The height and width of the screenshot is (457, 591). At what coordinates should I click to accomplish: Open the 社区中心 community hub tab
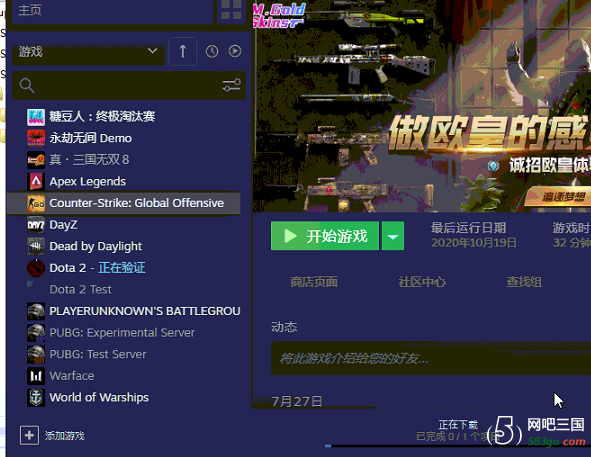422,282
